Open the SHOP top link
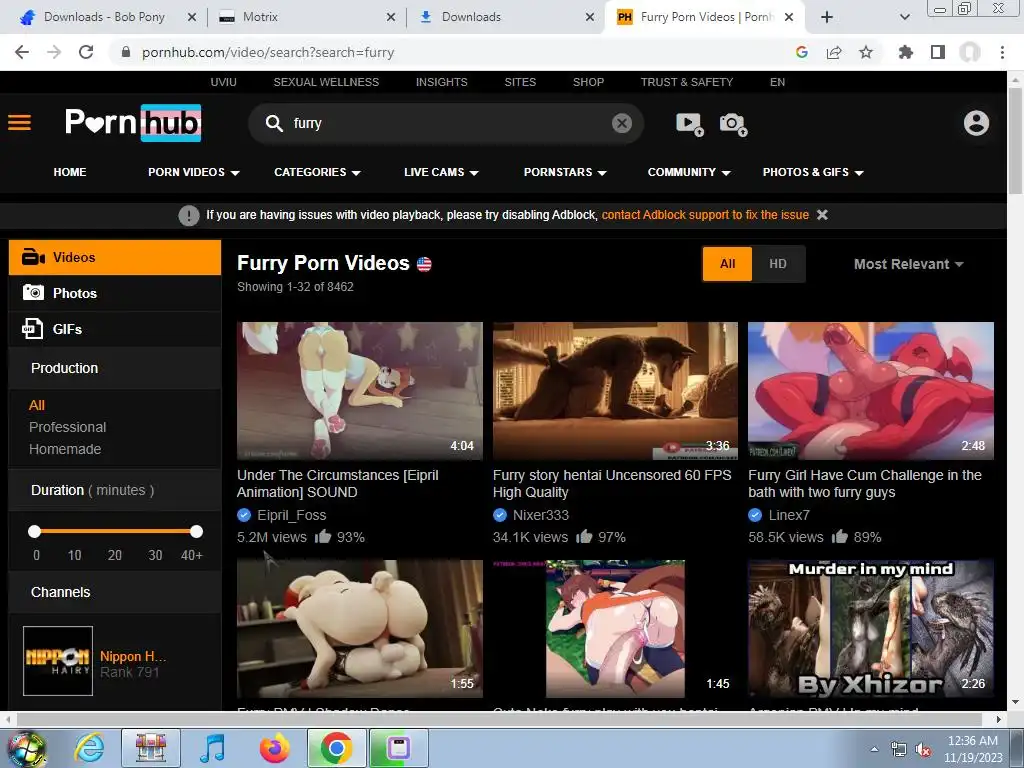Image resolution: width=1024 pixels, height=768 pixels. [588, 82]
